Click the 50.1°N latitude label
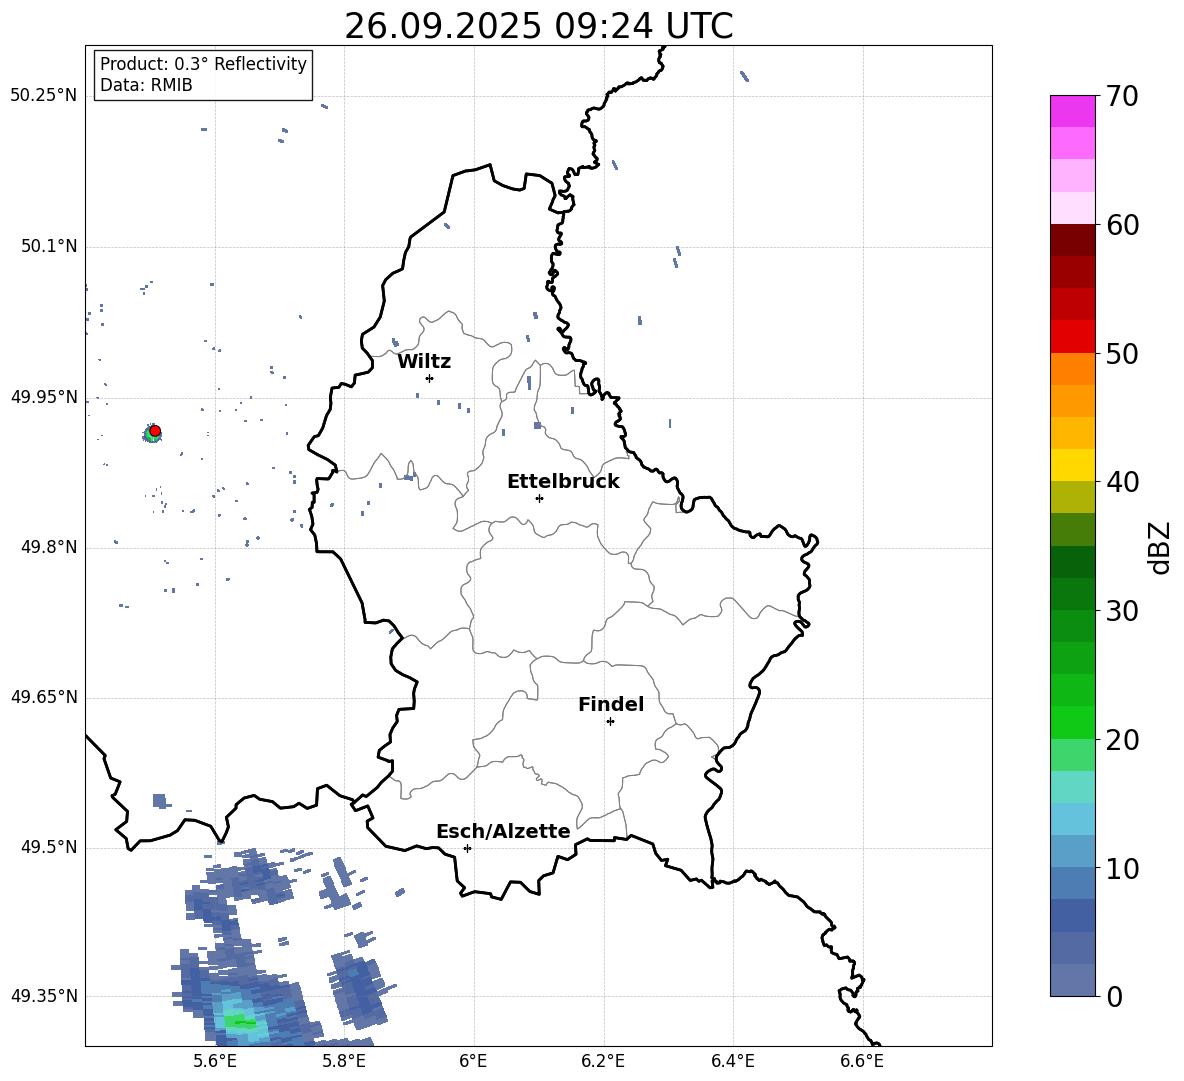Image resolution: width=1184 pixels, height=1081 pixels. (x=49, y=246)
